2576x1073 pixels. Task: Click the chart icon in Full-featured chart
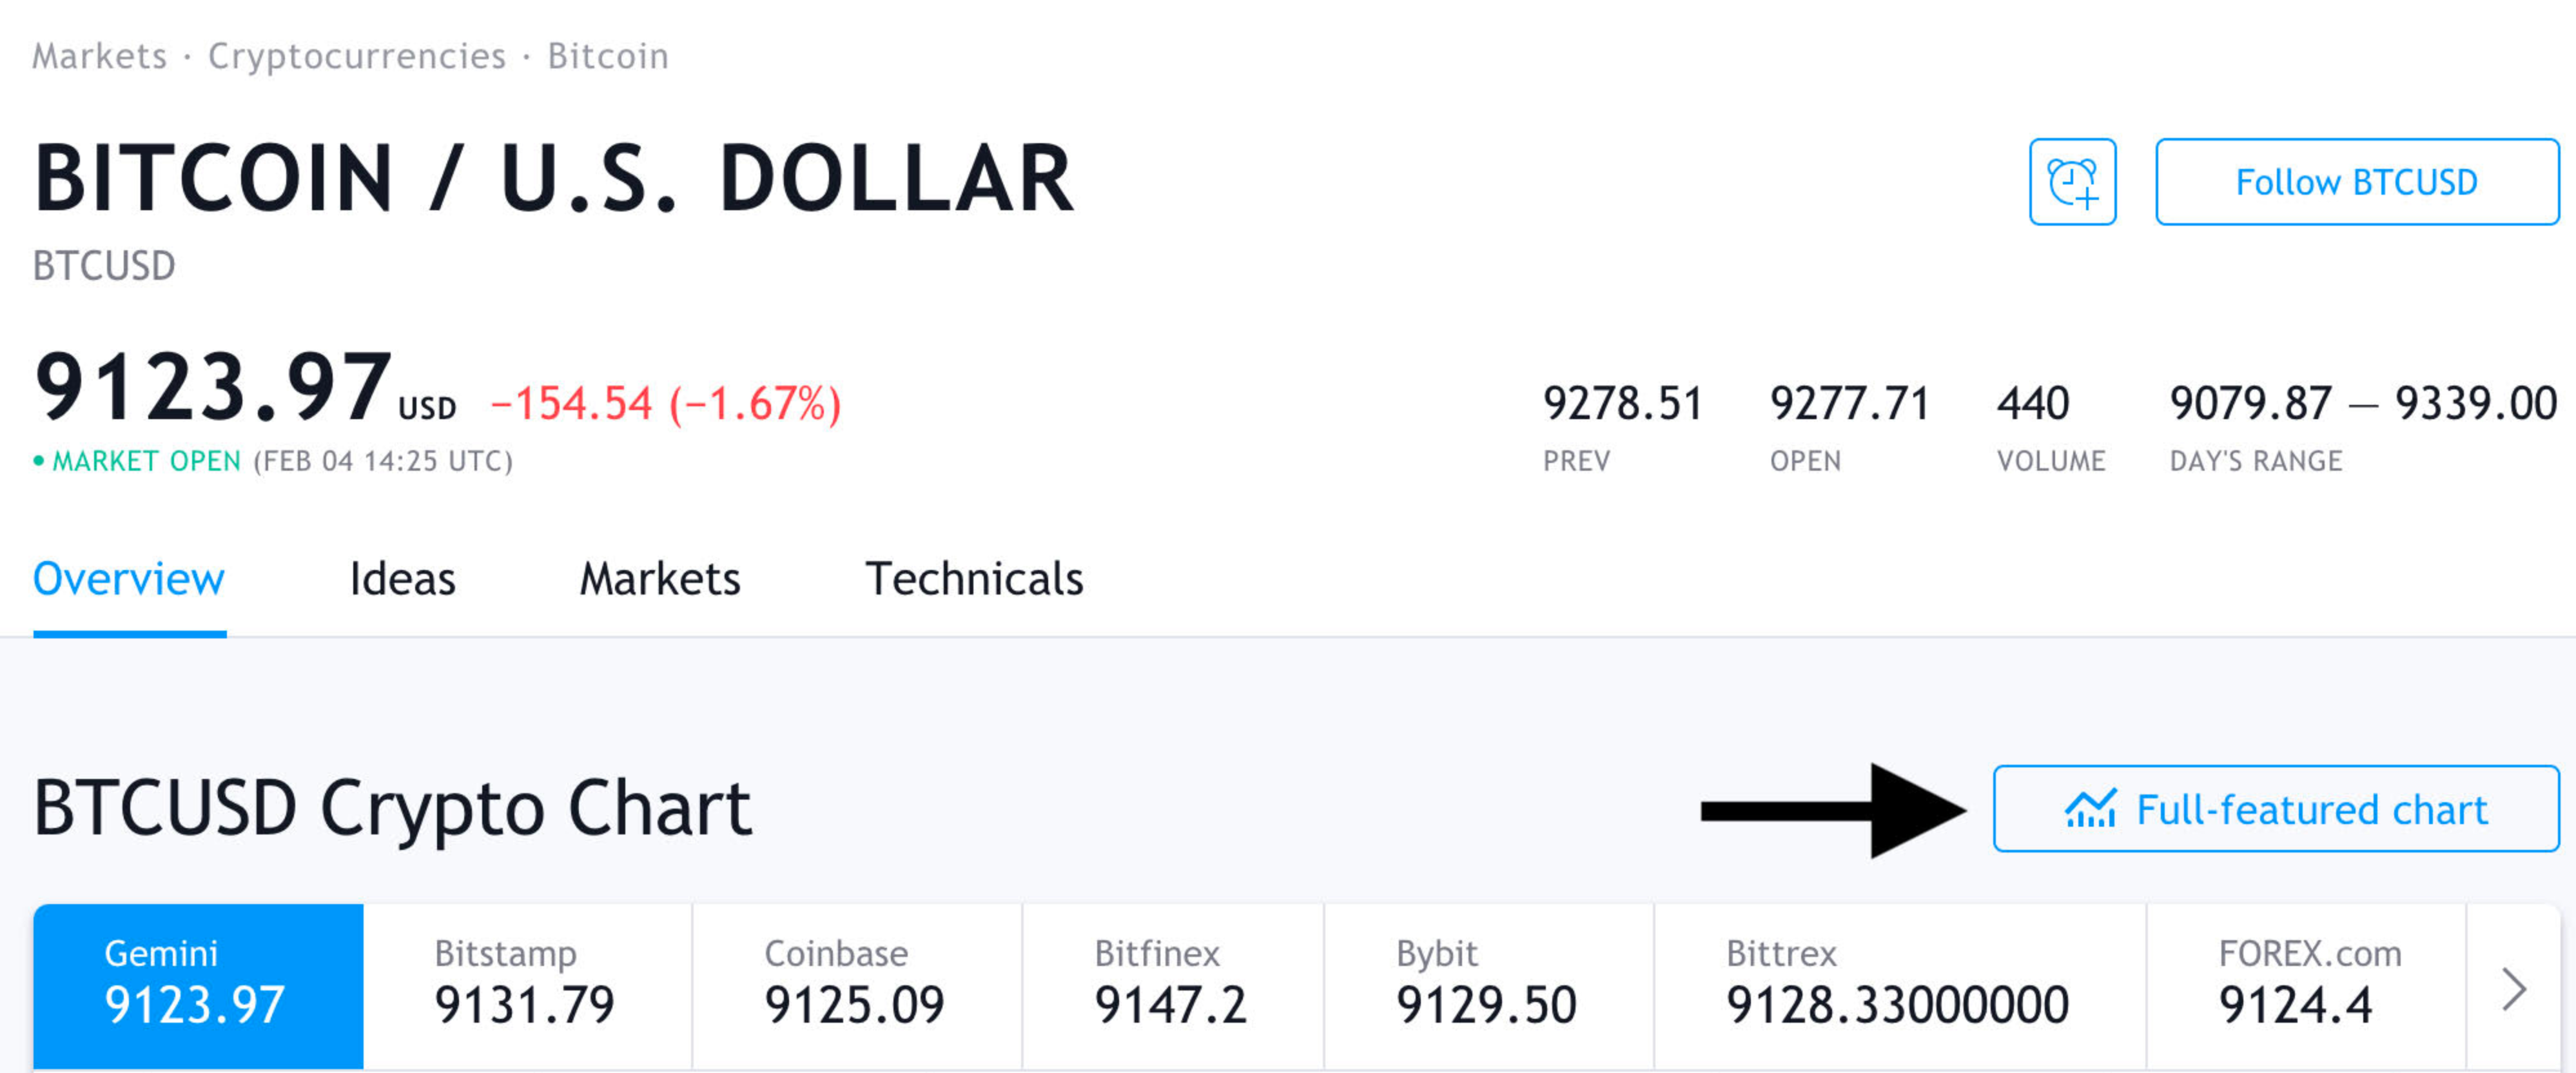(2090, 809)
